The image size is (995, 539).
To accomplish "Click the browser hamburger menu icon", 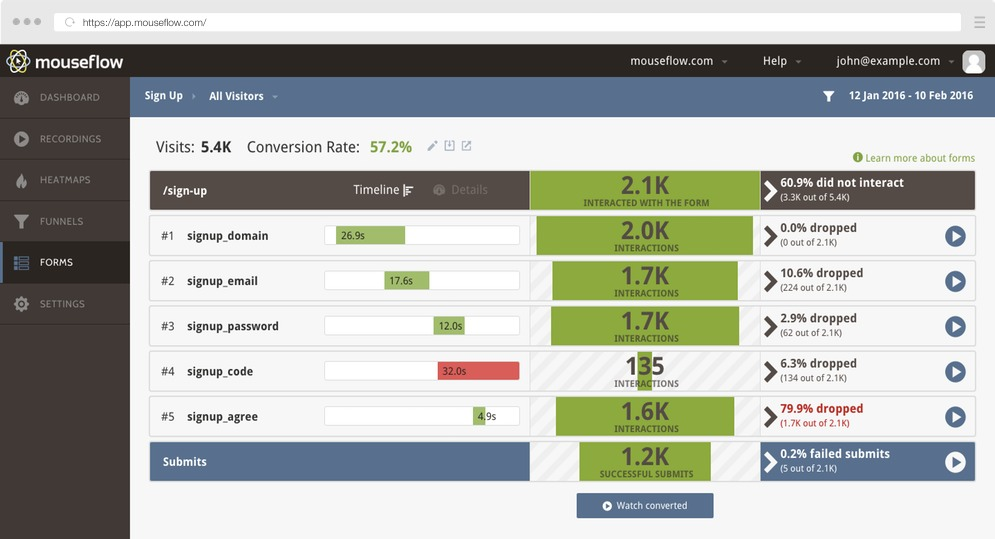I will (979, 23).
